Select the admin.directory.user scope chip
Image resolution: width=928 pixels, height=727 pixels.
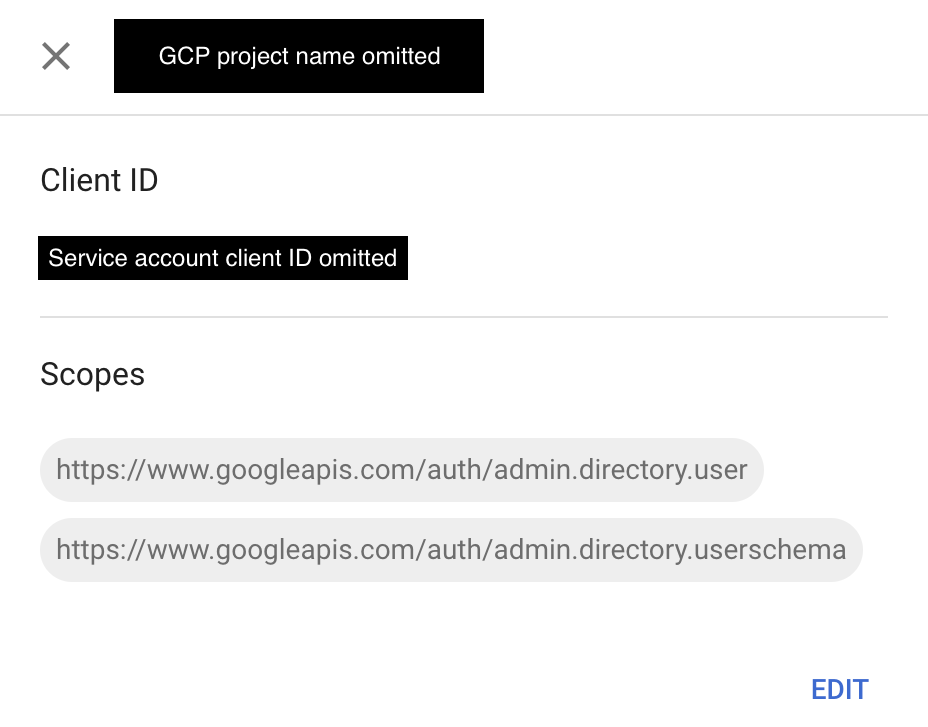pyautogui.click(x=401, y=470)
